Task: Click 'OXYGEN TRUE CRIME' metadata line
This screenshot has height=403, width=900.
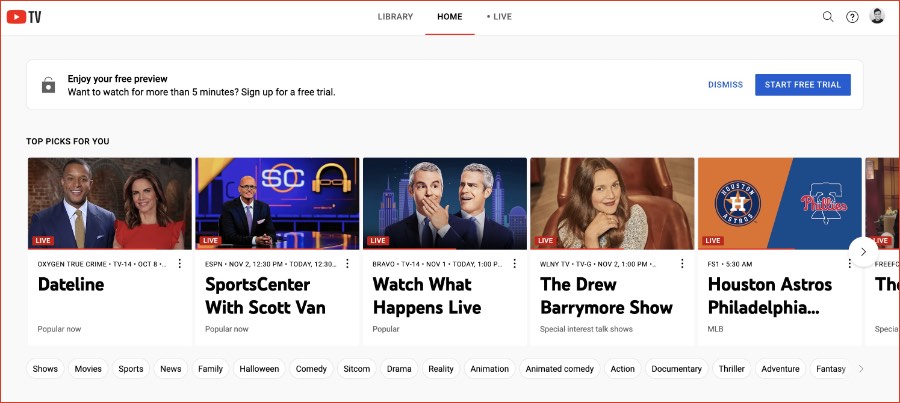Action: (103, 264)
